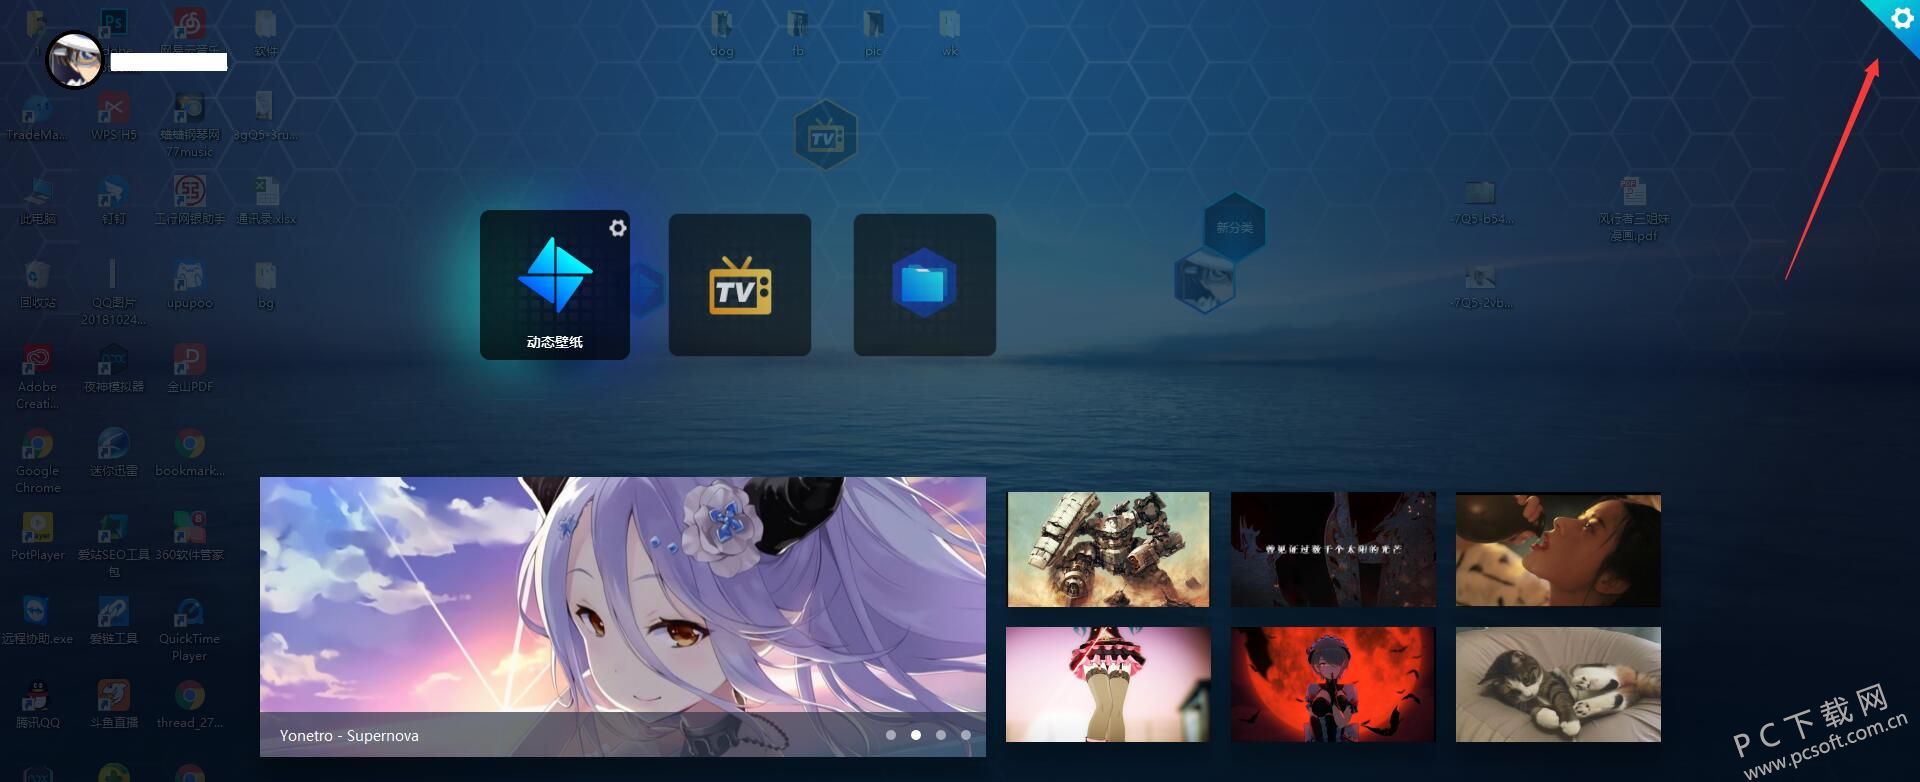This screenshot has height=782, width=1920.
Task: Select the 风行者三姐妹漫画.pdf file
Action: 1633,209
